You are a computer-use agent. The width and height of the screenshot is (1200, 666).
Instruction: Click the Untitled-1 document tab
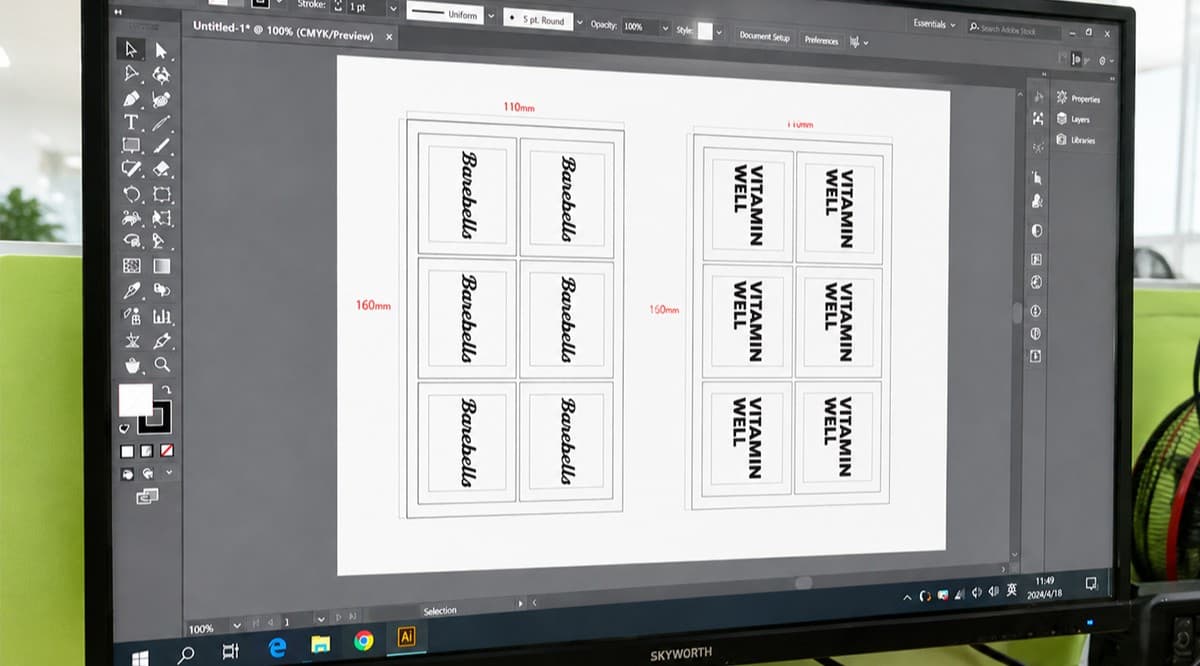283,30
